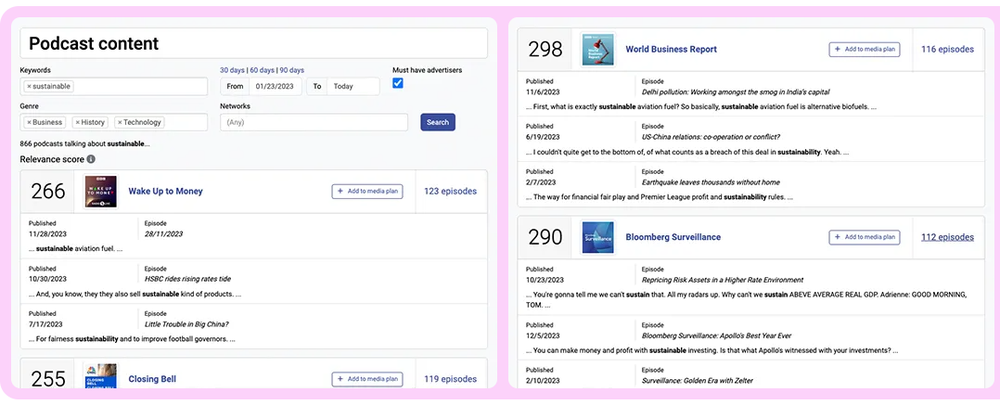The height and width of the screenshot is (400, 1000).
Task: Add Bloomberg Surveillance to media plan
Action: click(x=864, y=237)
